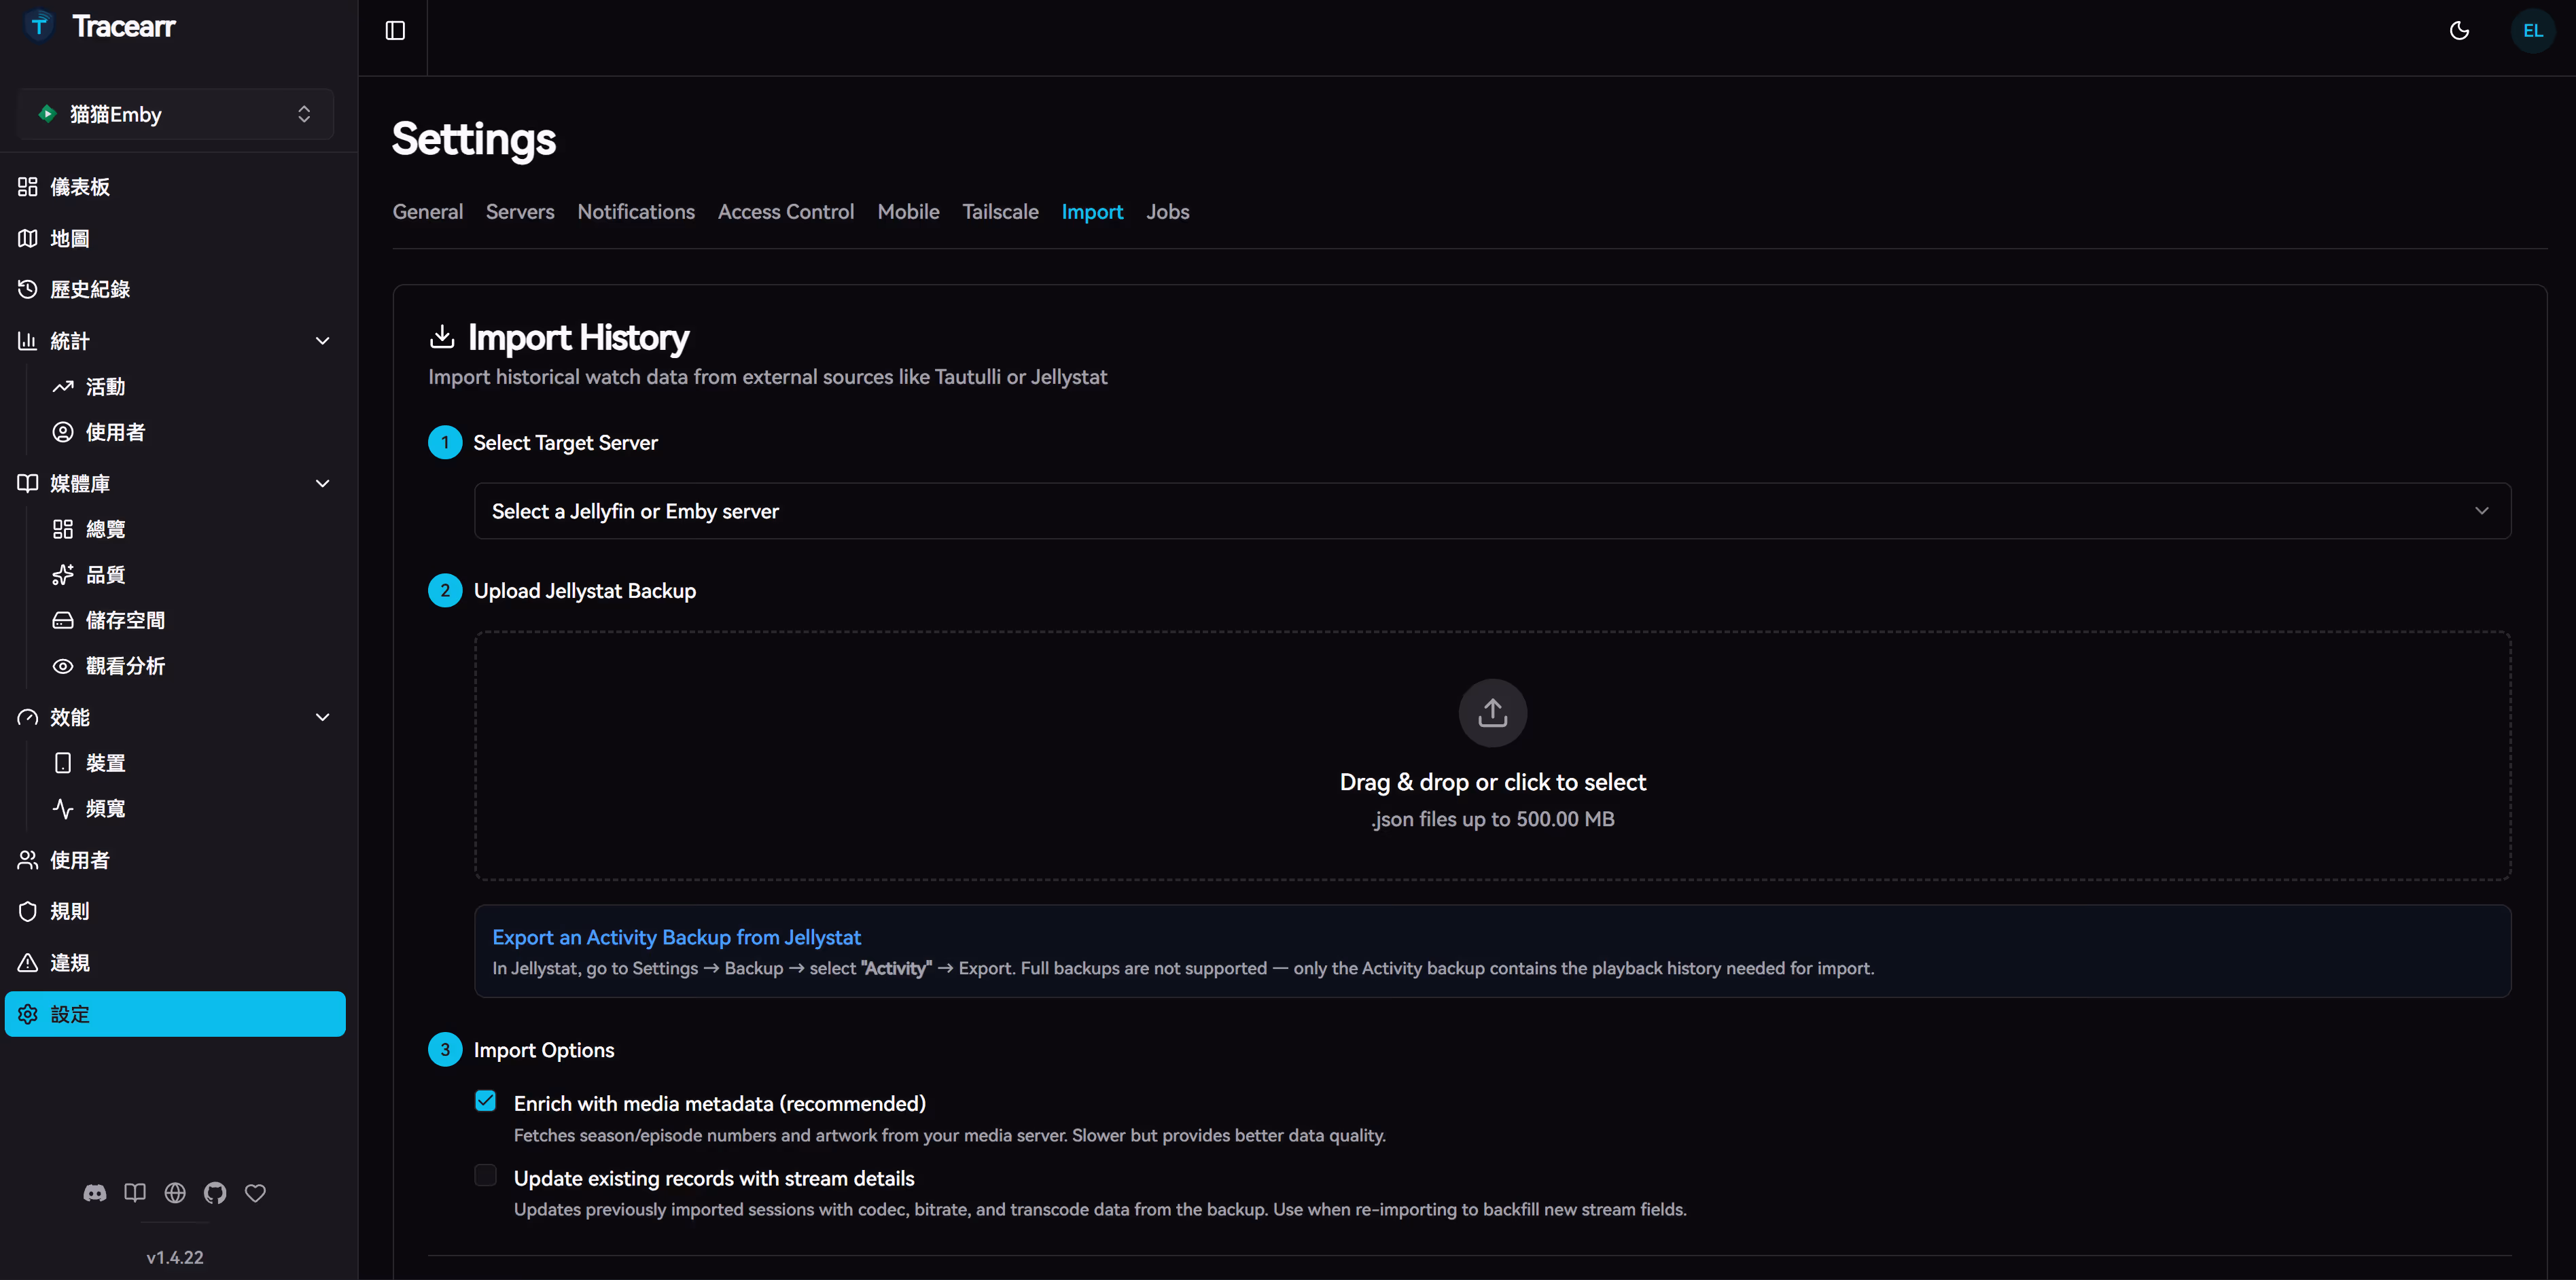
Task: Enable Update existing records with stream details
Action: click(485, 1176)
